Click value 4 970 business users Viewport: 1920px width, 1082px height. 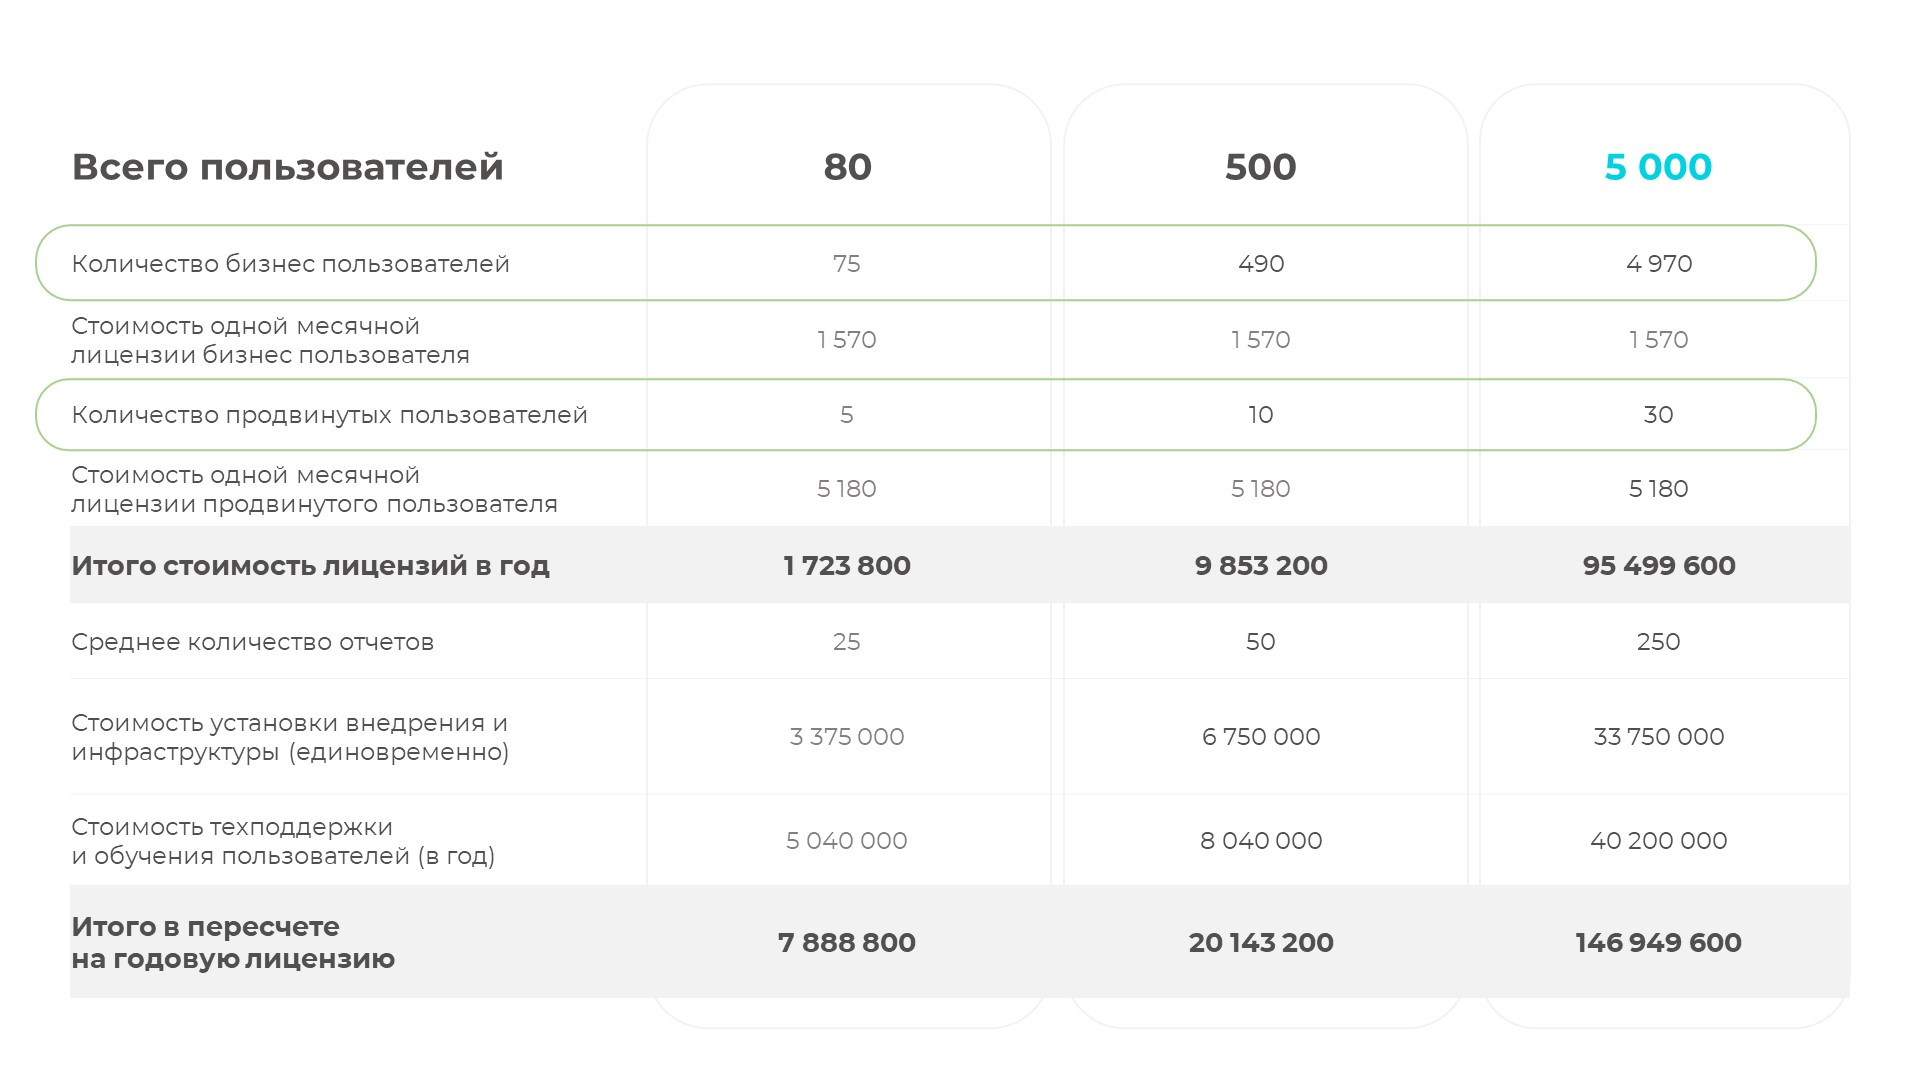pos(1659,264)
